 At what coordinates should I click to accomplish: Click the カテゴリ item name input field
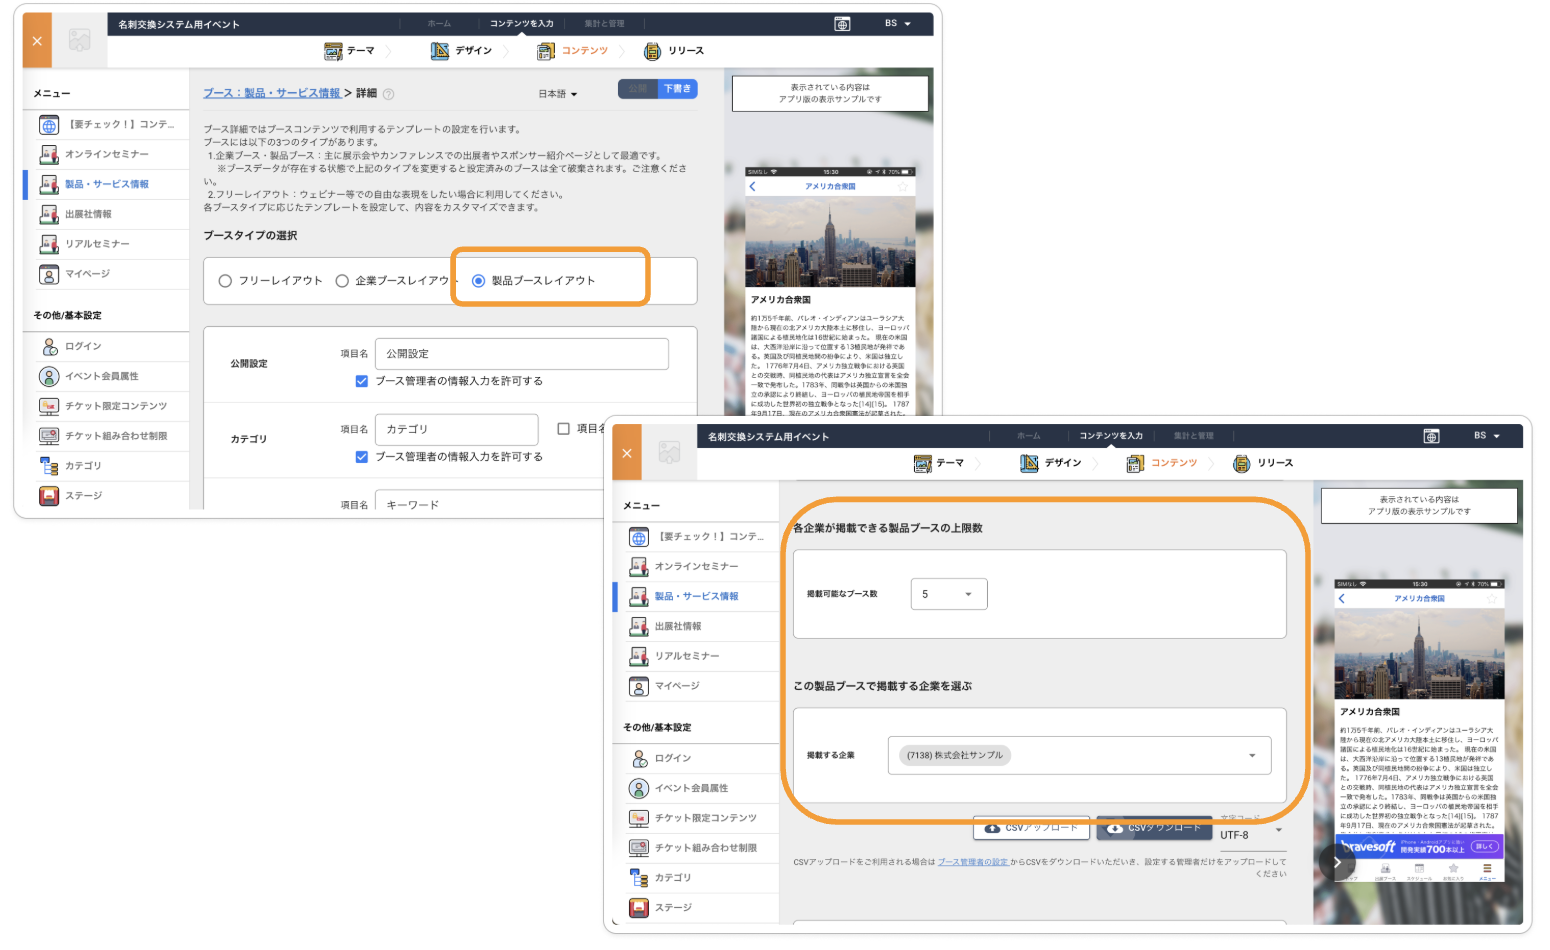click(456, 430)
